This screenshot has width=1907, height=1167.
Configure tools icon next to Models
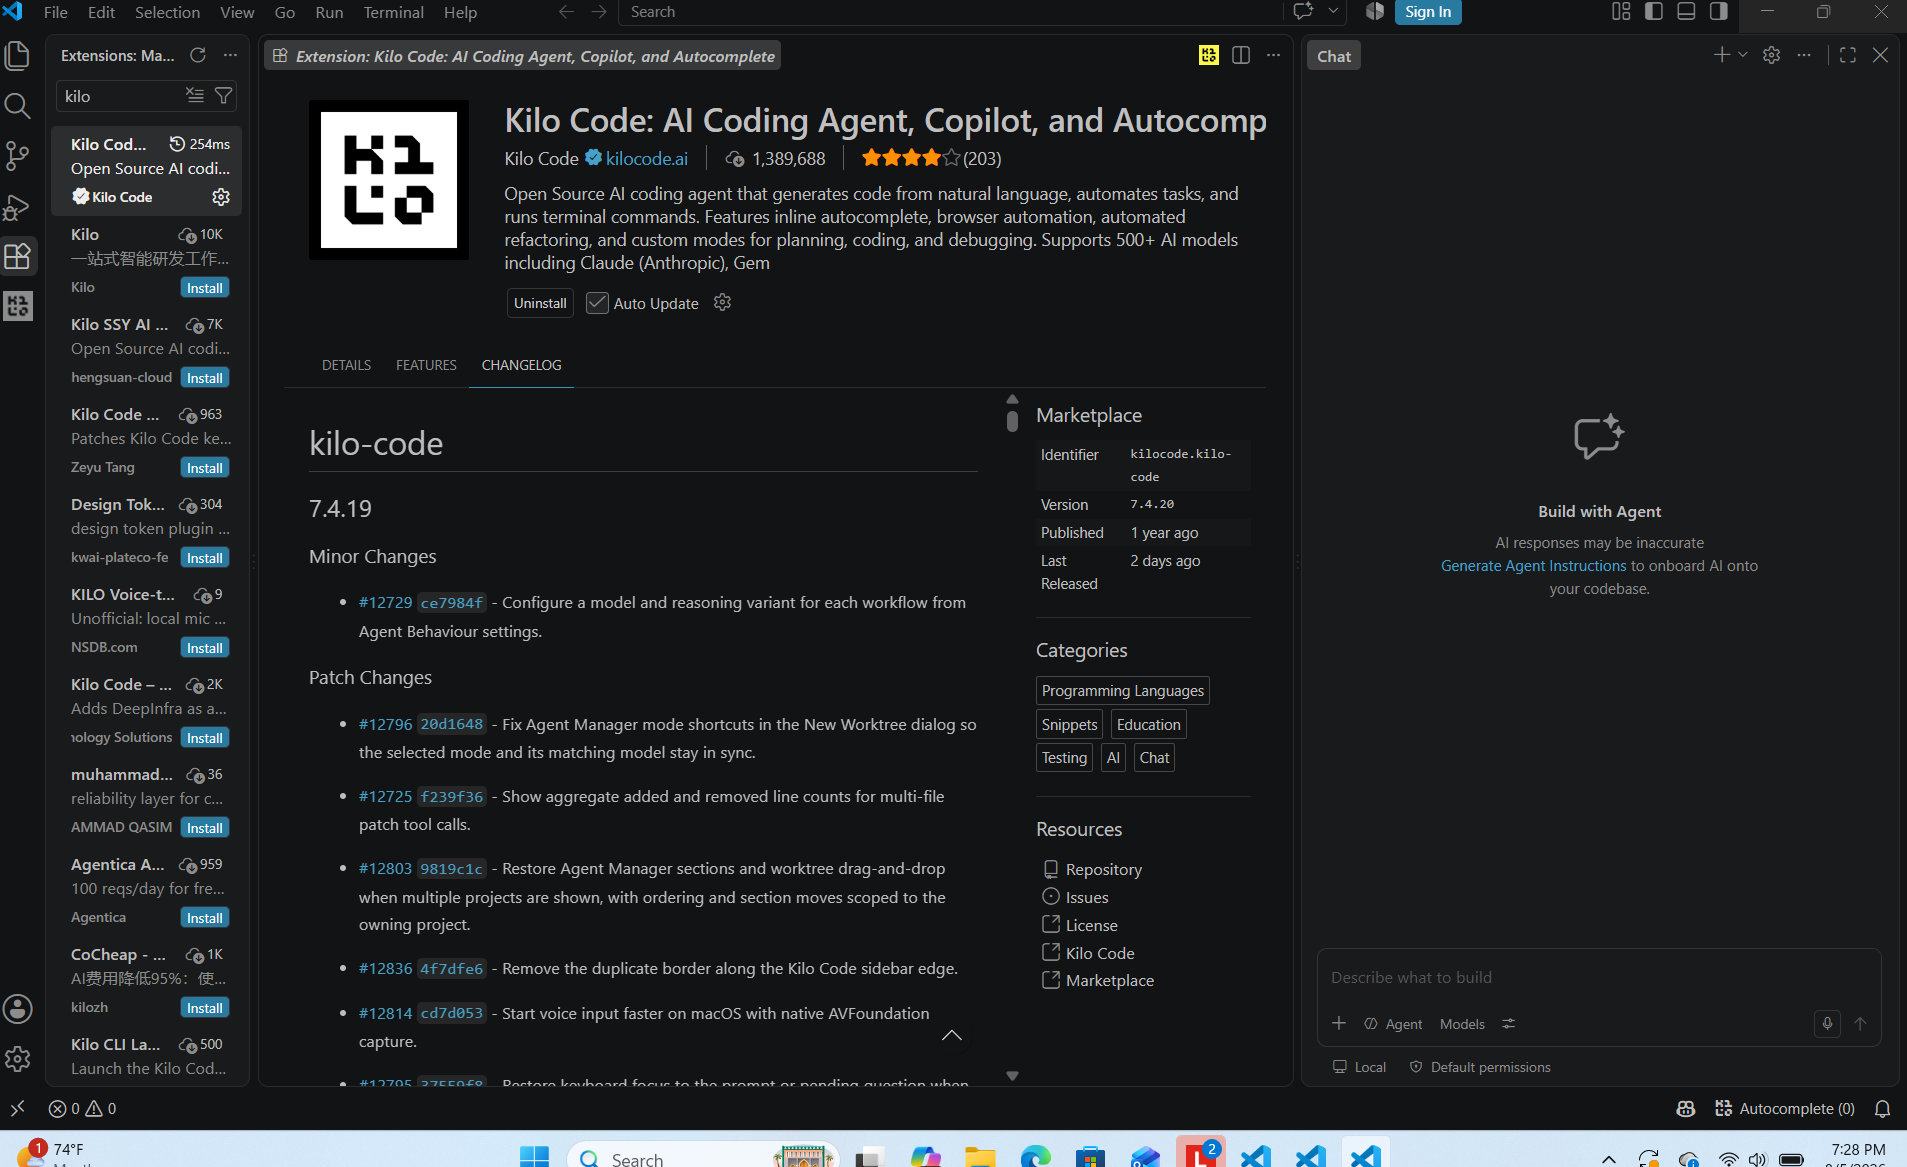(1508, 1023)
